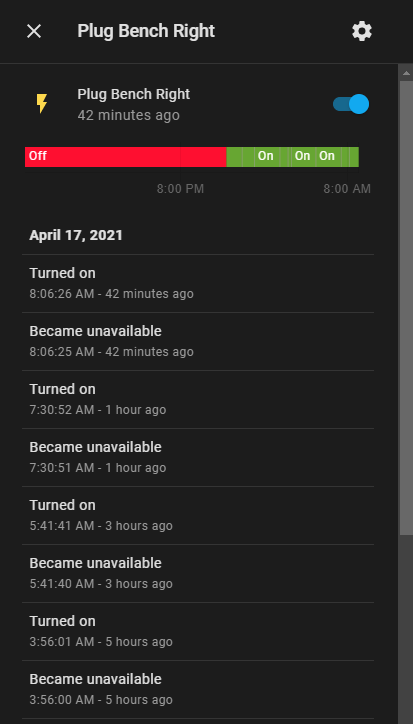The image size is (413, 724).
Task: Click the Plug Bench Right entity name
Action: [134, 94]
